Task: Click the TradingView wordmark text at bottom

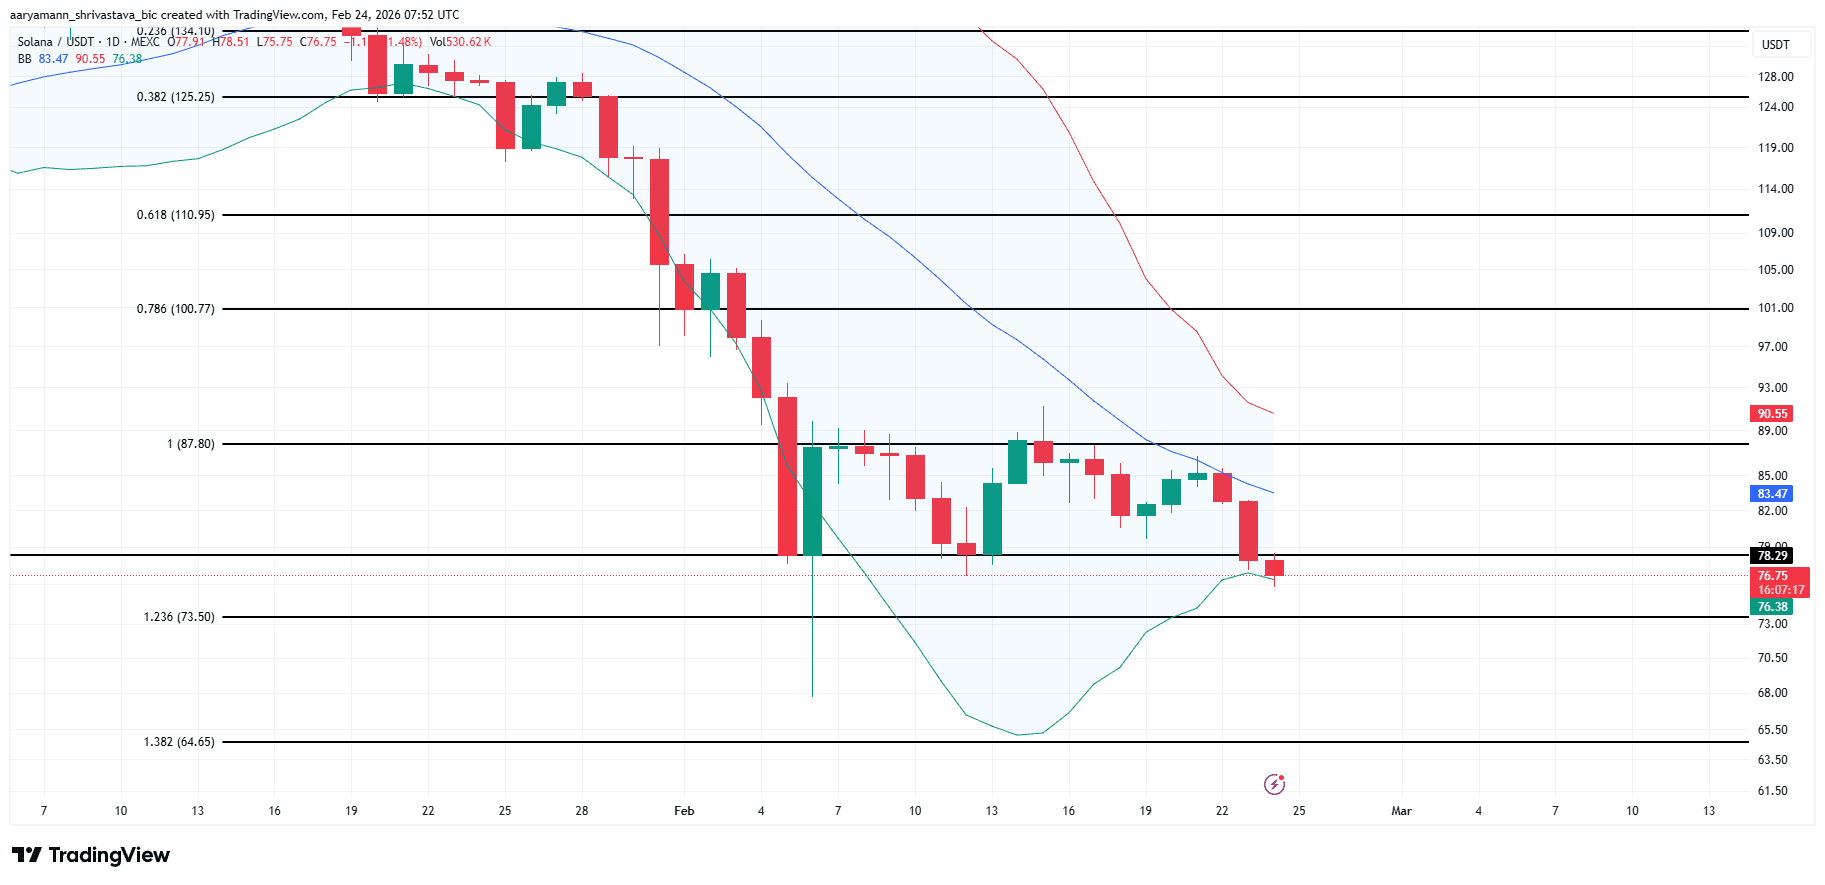Action: 109,855
